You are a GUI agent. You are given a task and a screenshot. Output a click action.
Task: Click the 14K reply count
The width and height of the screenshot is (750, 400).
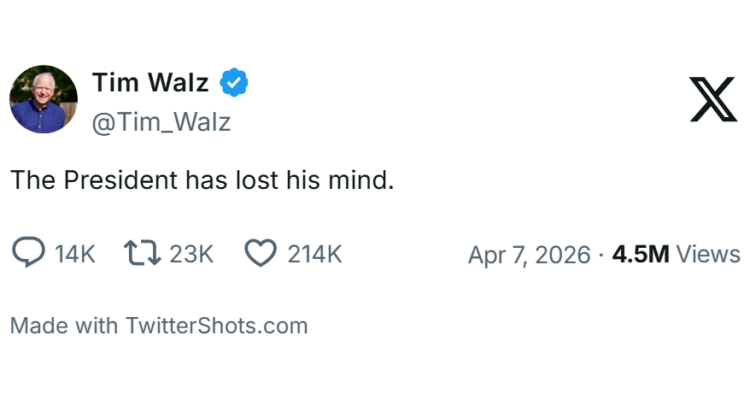75,254
